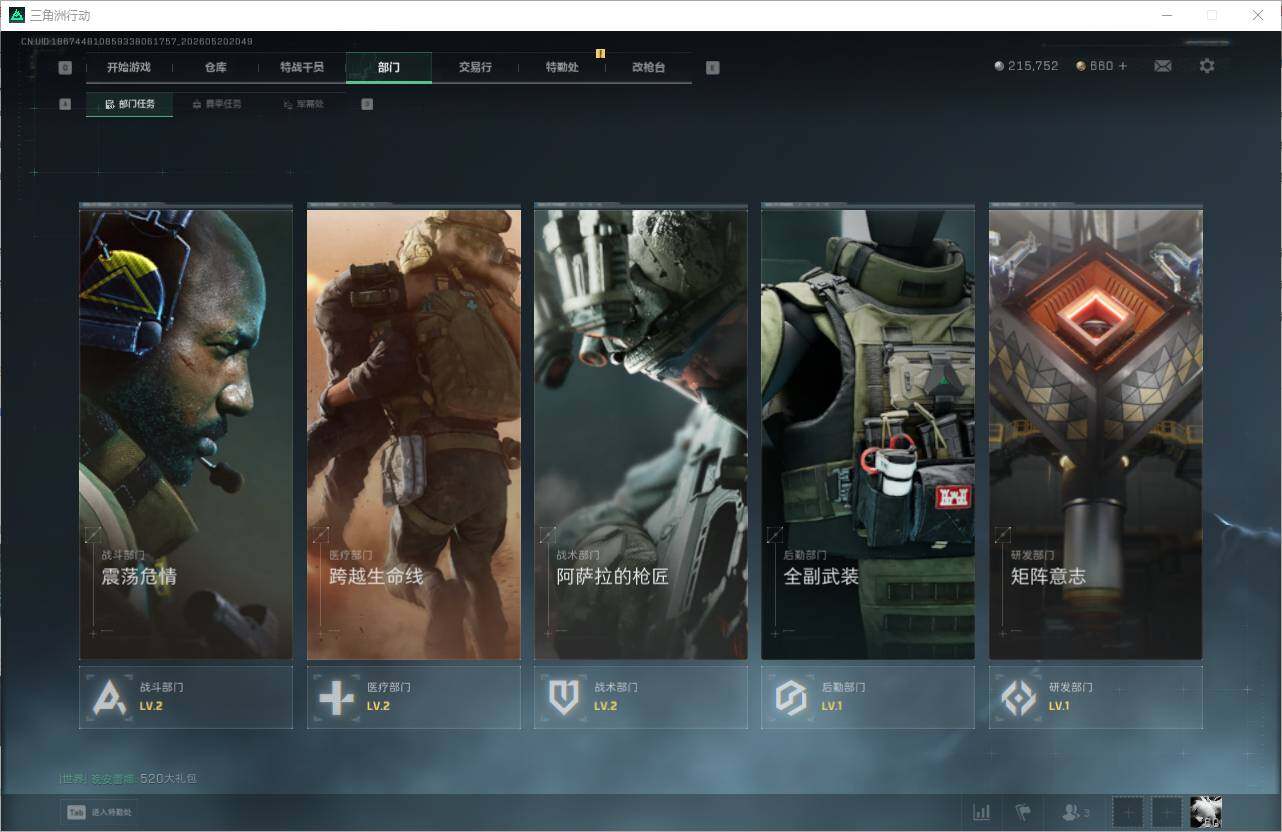Click the first empty squad slot plus
The image size is (1282, 832).
pos(1128,812)
